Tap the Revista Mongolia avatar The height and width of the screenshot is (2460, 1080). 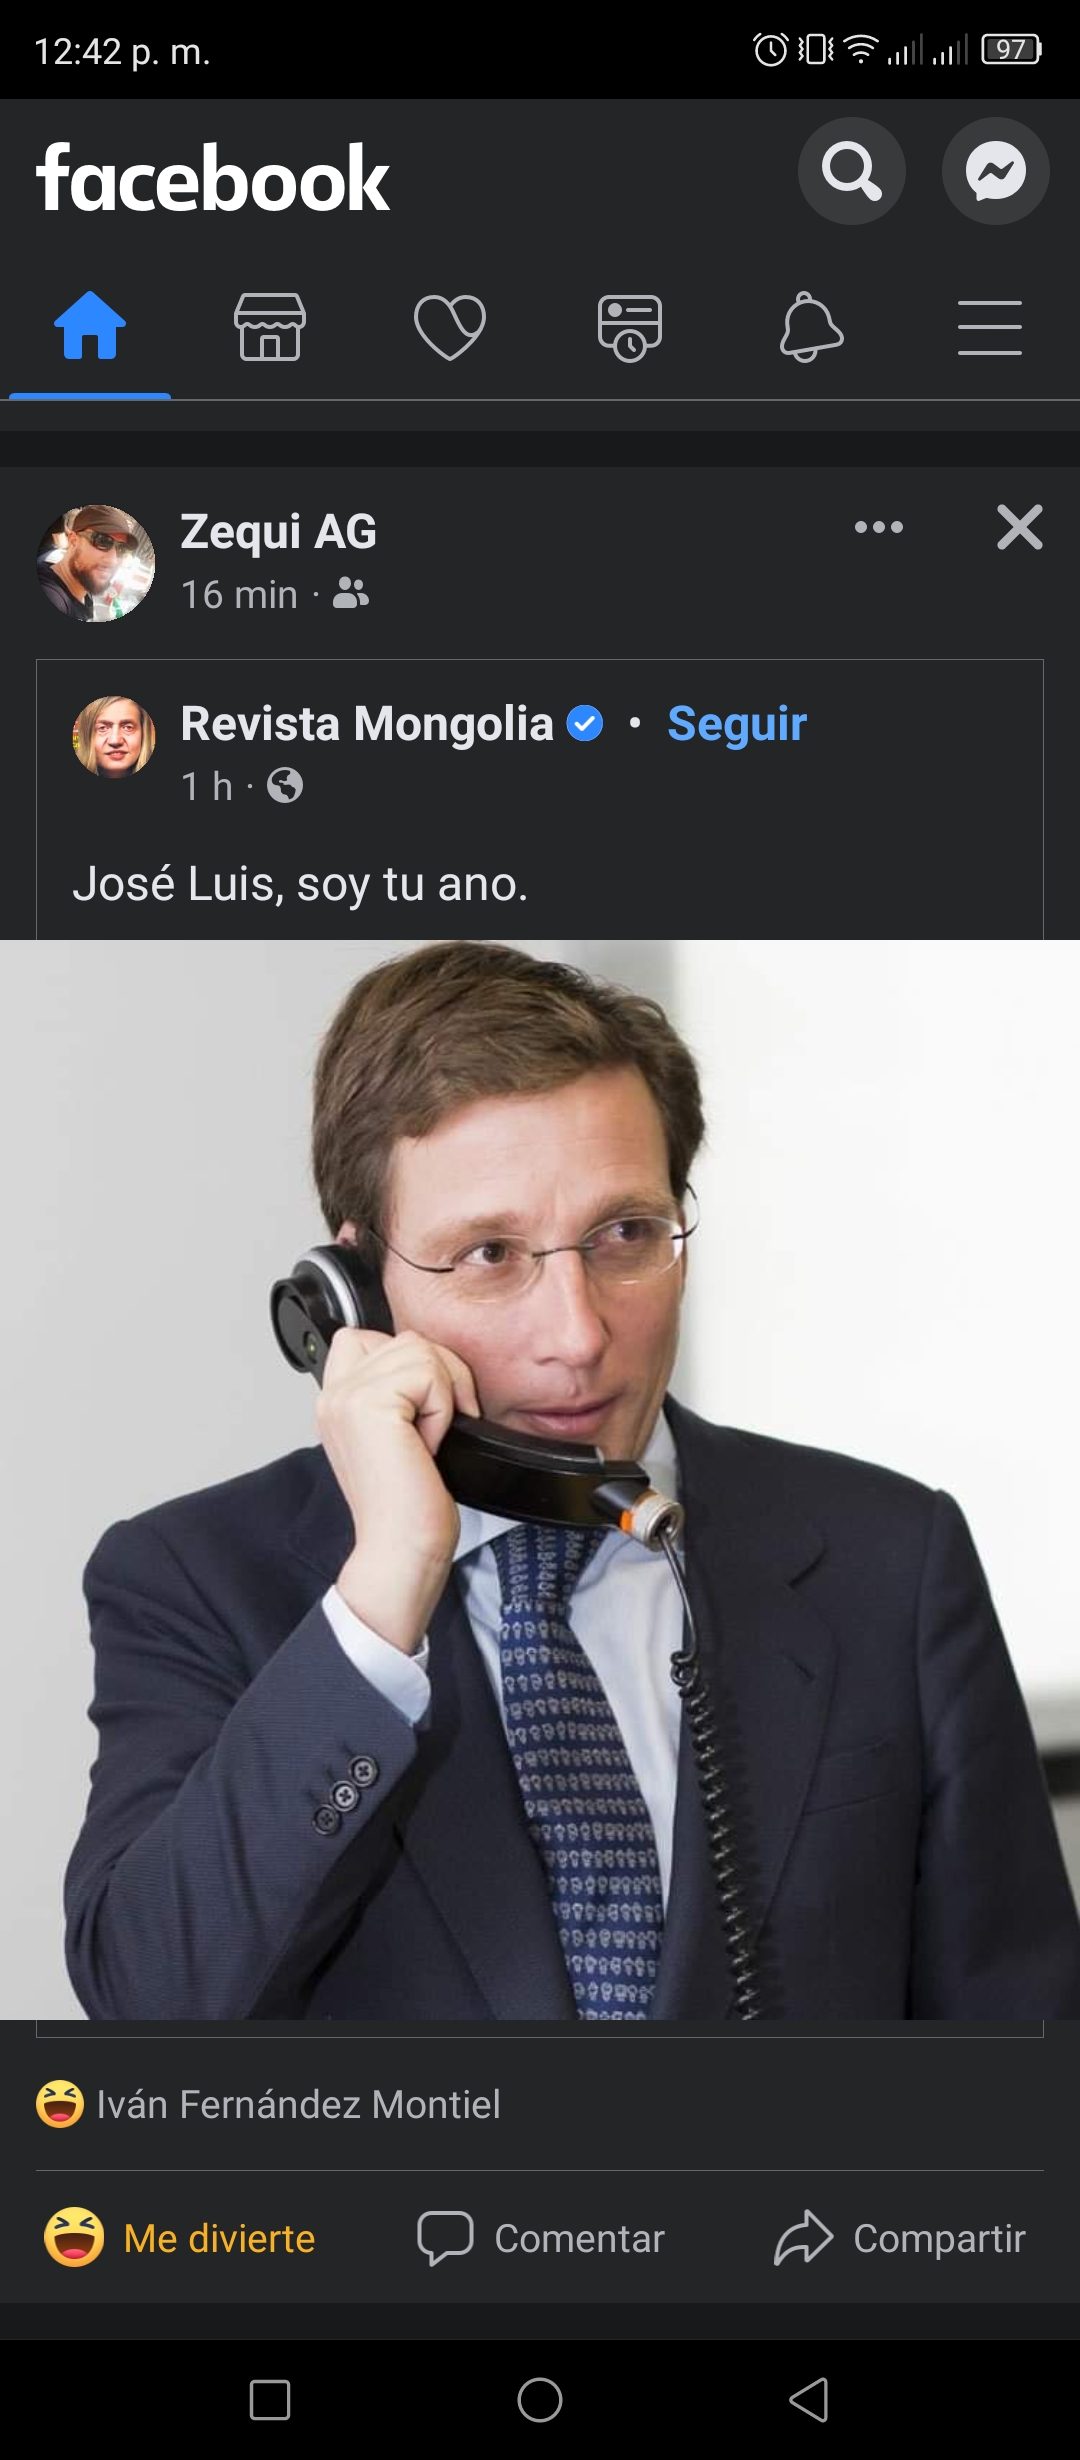click(114, 737)
